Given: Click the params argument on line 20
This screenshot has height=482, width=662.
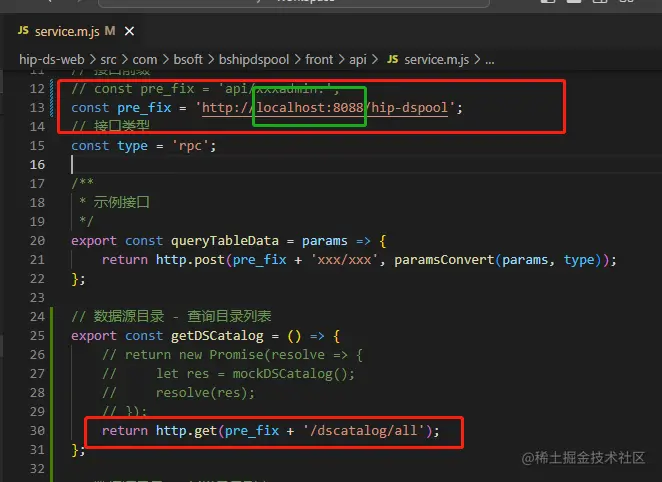Looking at the screenshot, I should pos(325,241).
